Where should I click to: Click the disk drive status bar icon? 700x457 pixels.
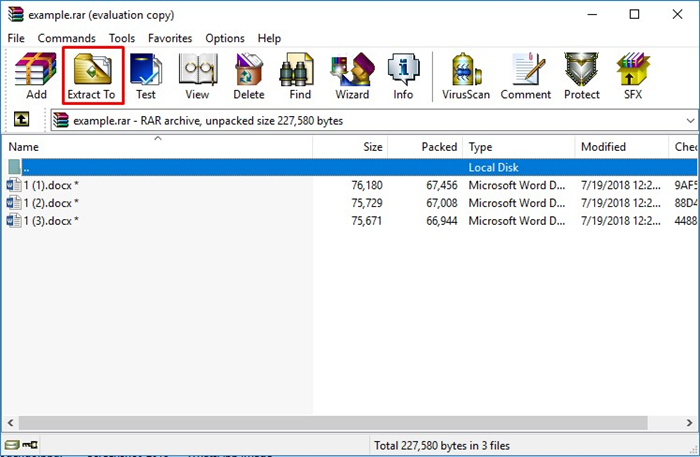(12, 445)
